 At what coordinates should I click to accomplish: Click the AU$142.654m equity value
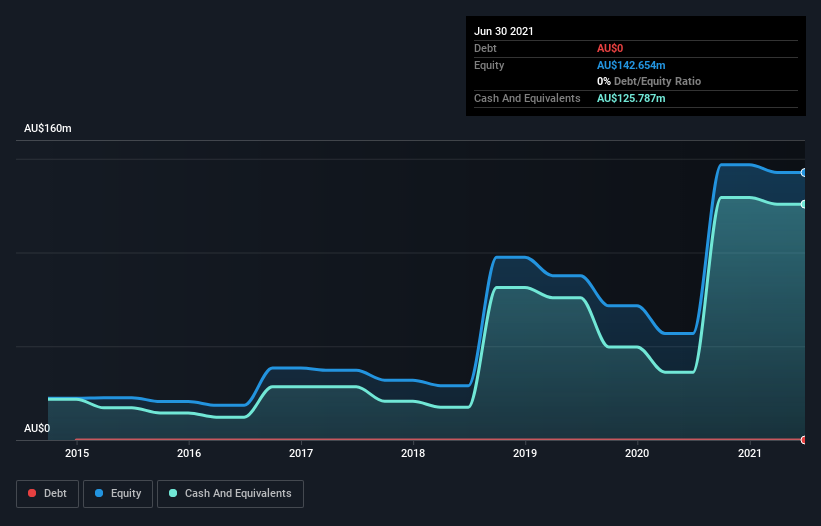click(631, 65)
